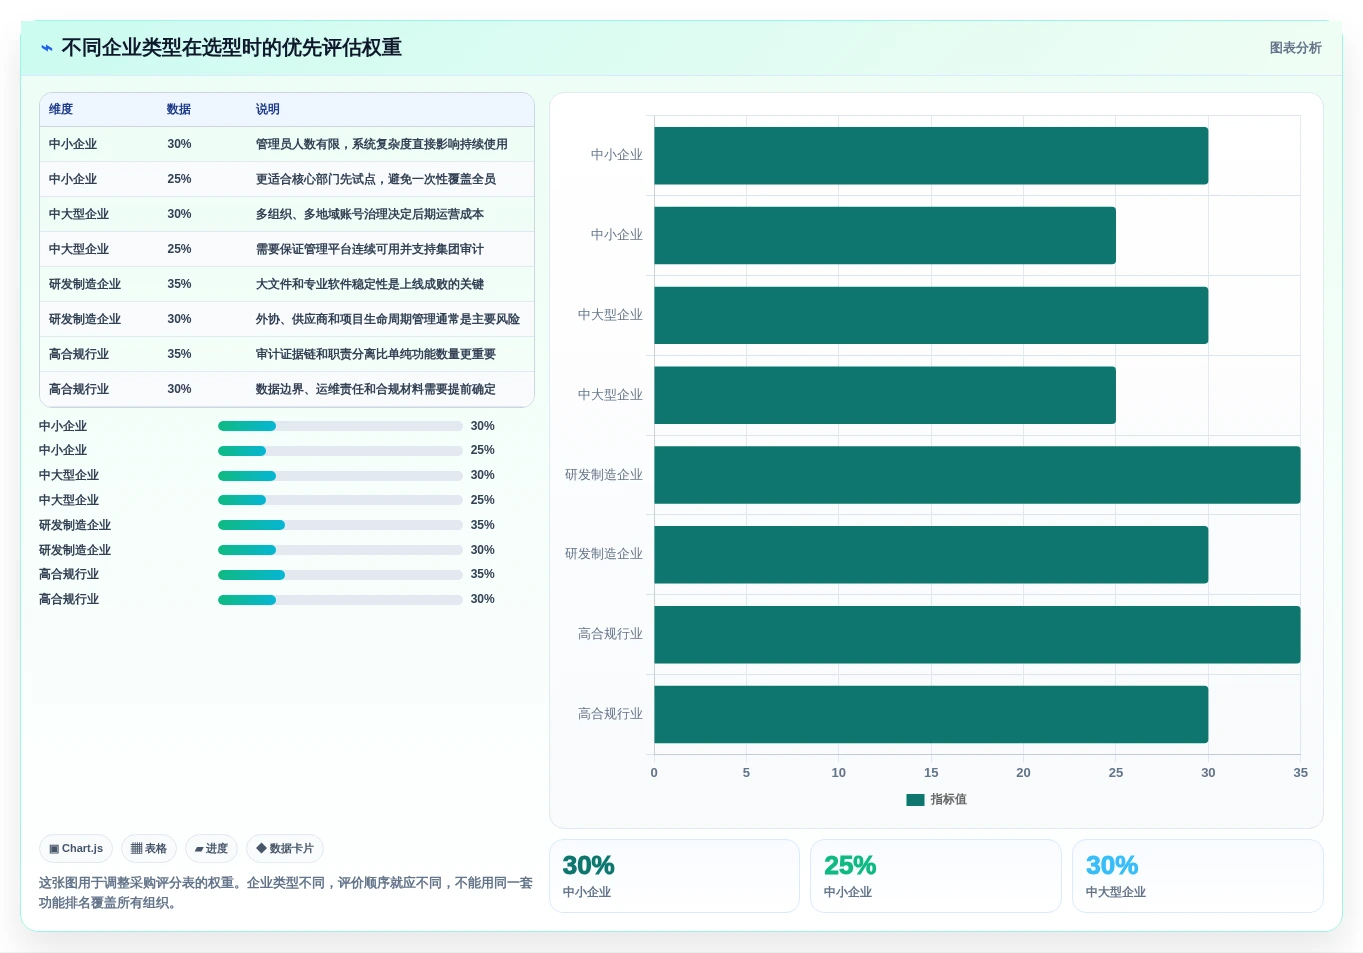Click the page title 不同企业类型在选型时的优先评估权重
This screenshot has height=953, width=1363.
click(231, 48)
